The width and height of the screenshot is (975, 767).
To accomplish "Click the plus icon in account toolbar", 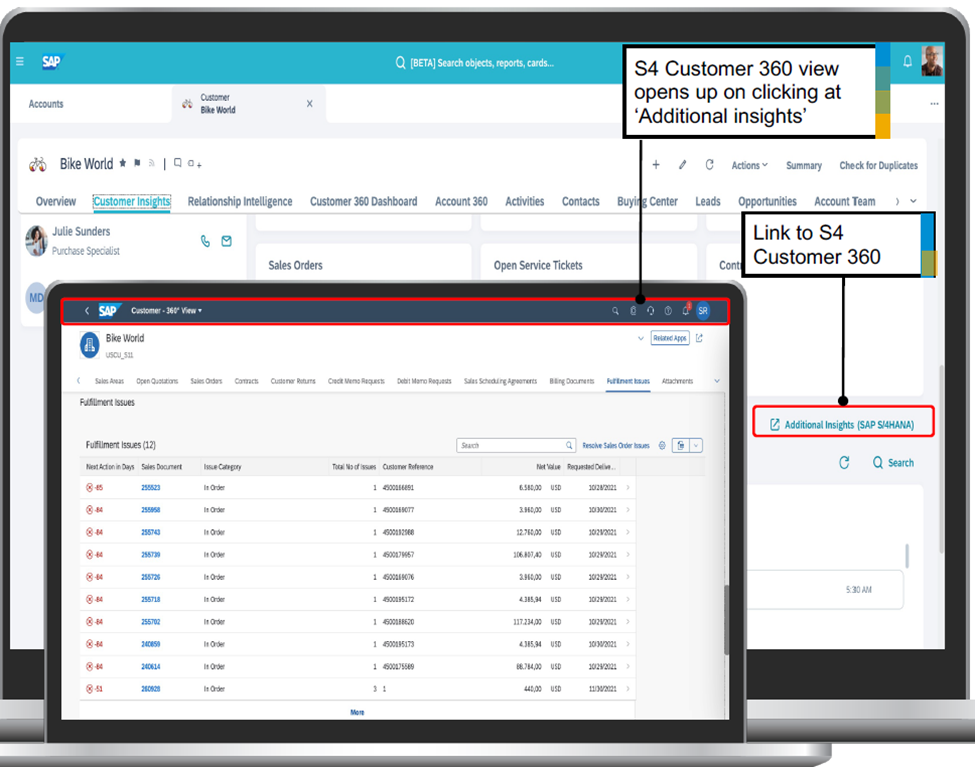I will pyautogui.click(x=656, y=165).
